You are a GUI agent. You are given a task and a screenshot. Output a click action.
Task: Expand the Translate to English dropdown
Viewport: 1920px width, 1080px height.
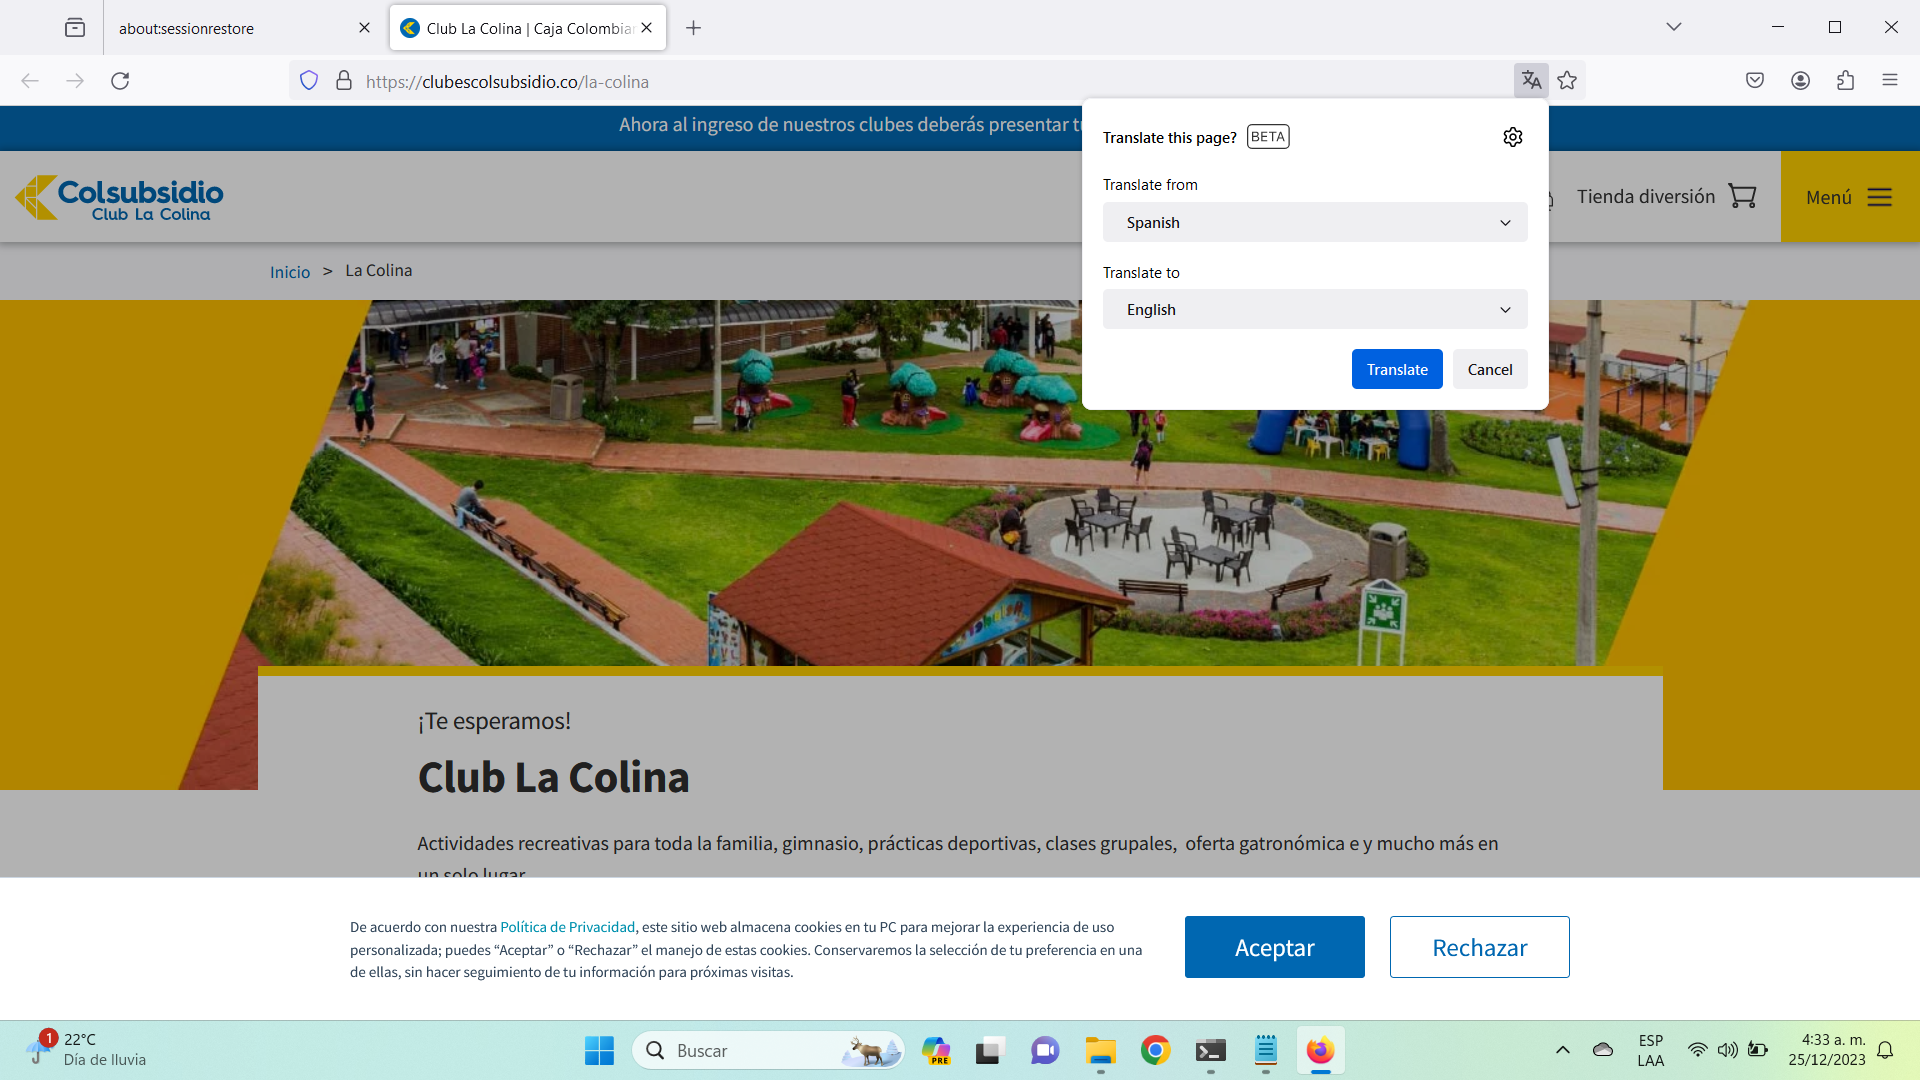1314,310
